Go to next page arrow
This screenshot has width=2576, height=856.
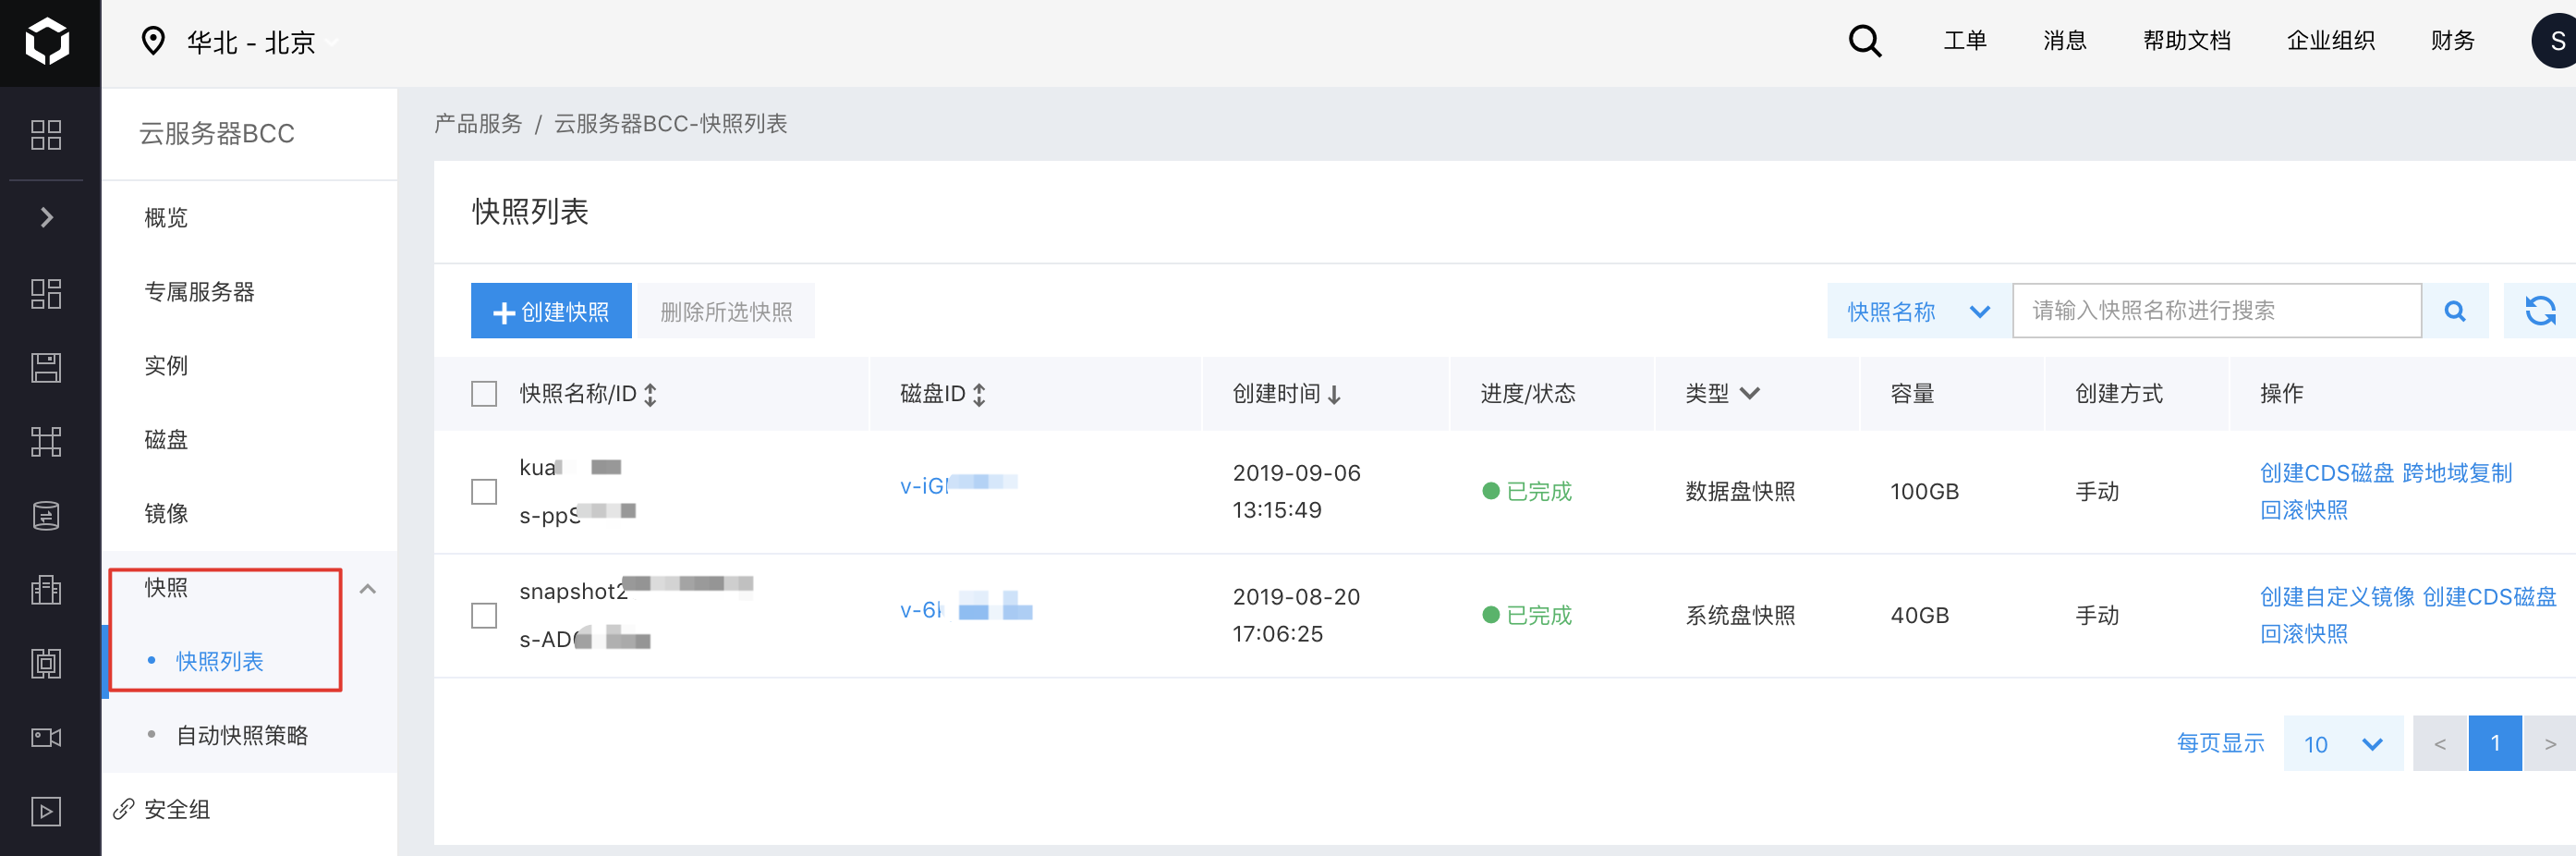click(x=2550, y=744)
